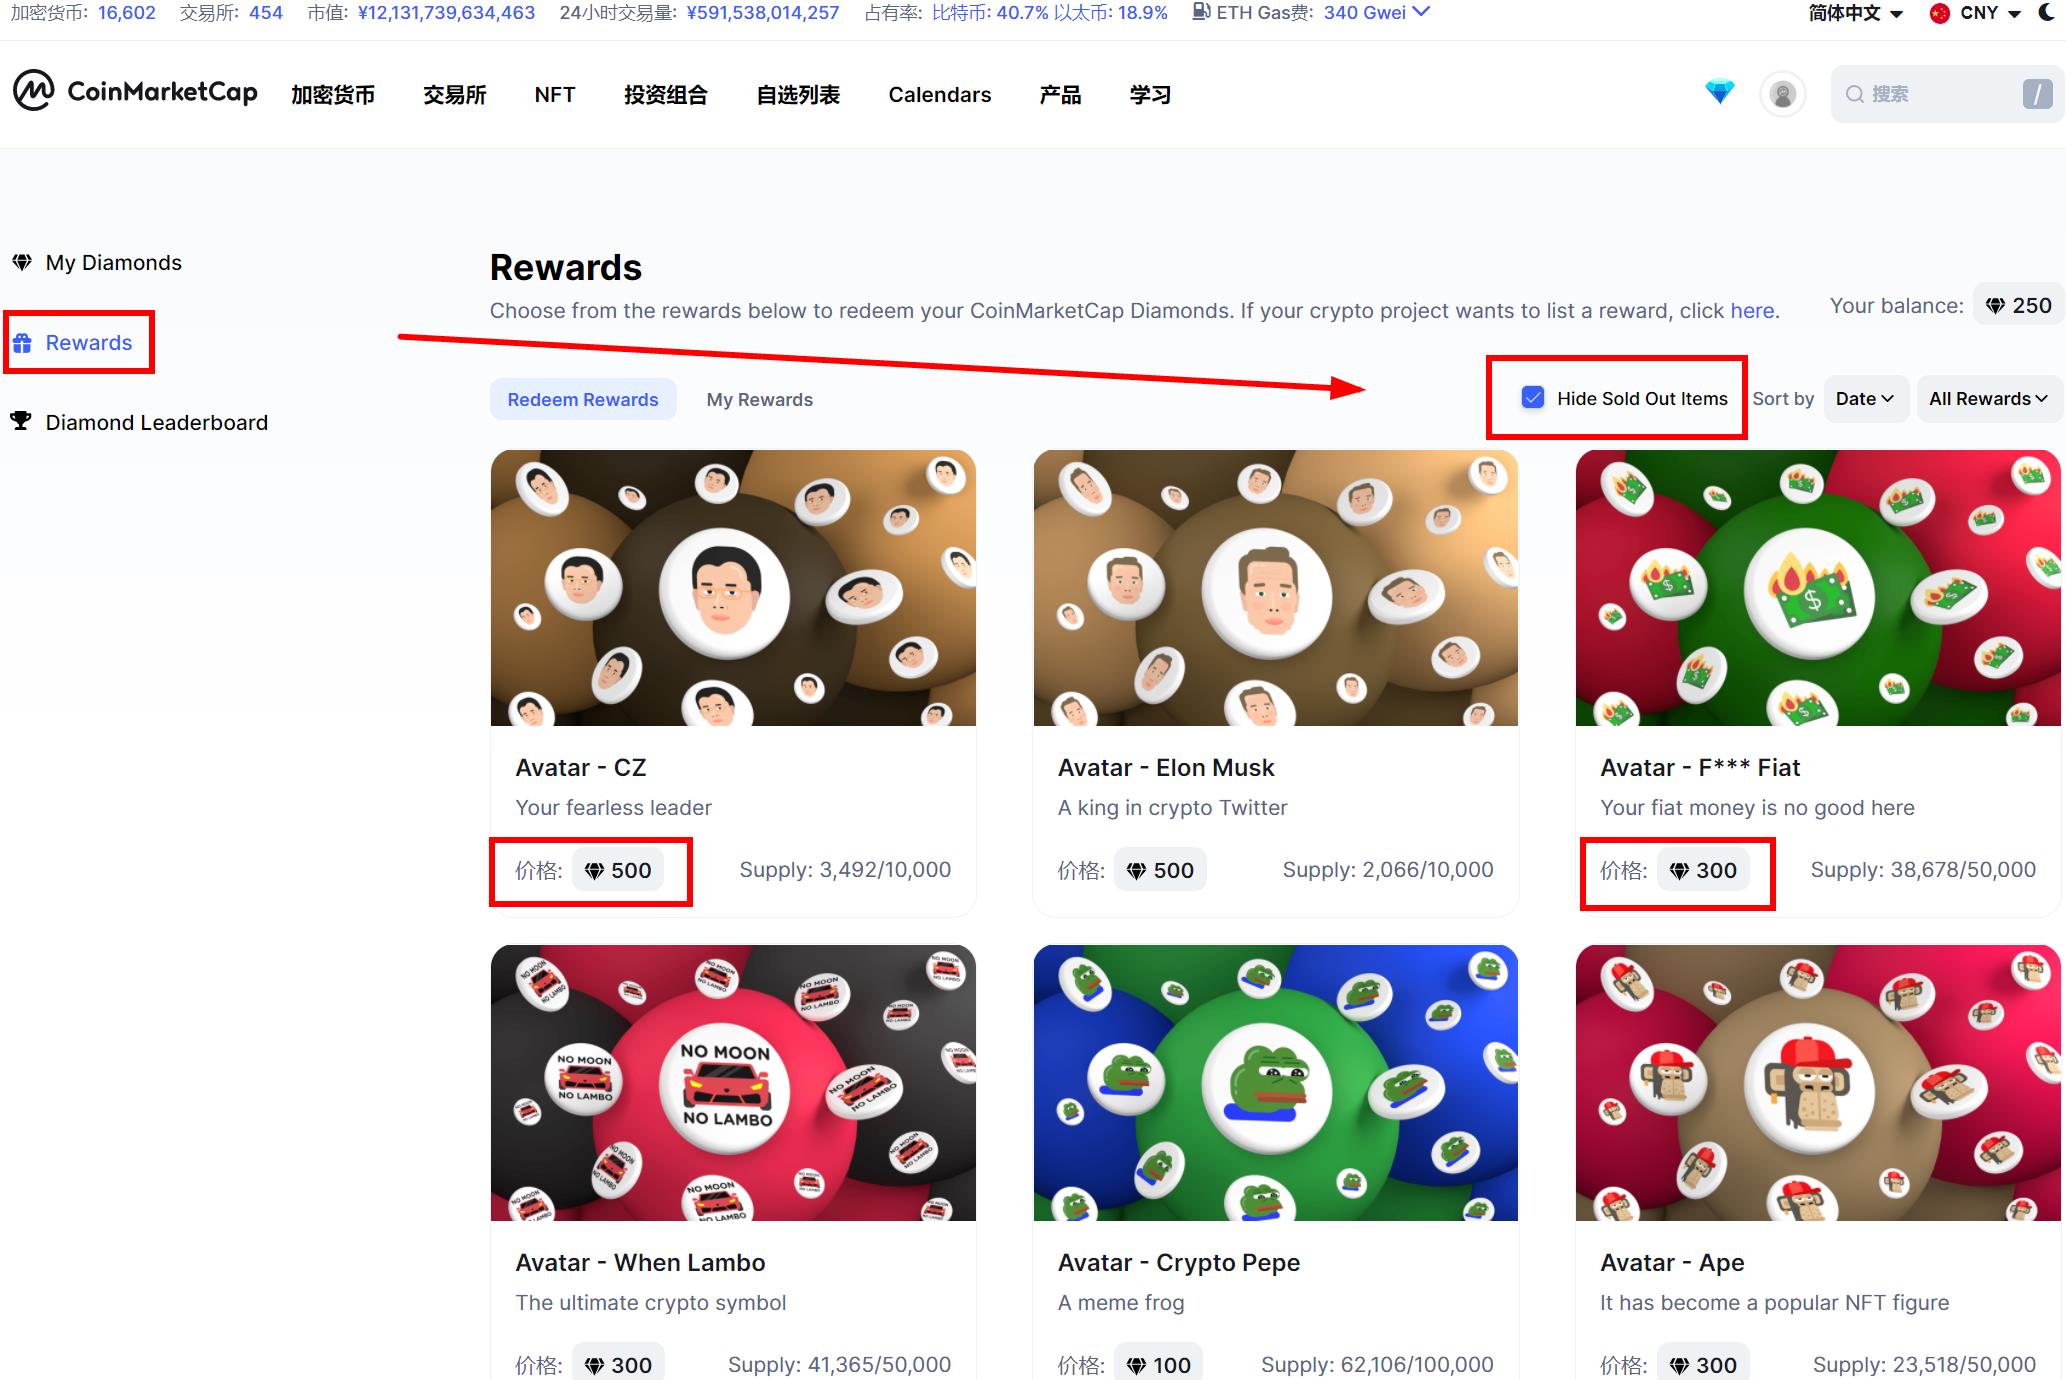Image resolution: width=2066 pixels, height=1380 pixels.
Task: Open the Avatar - CZ reward image
Action: click(733, 588)
